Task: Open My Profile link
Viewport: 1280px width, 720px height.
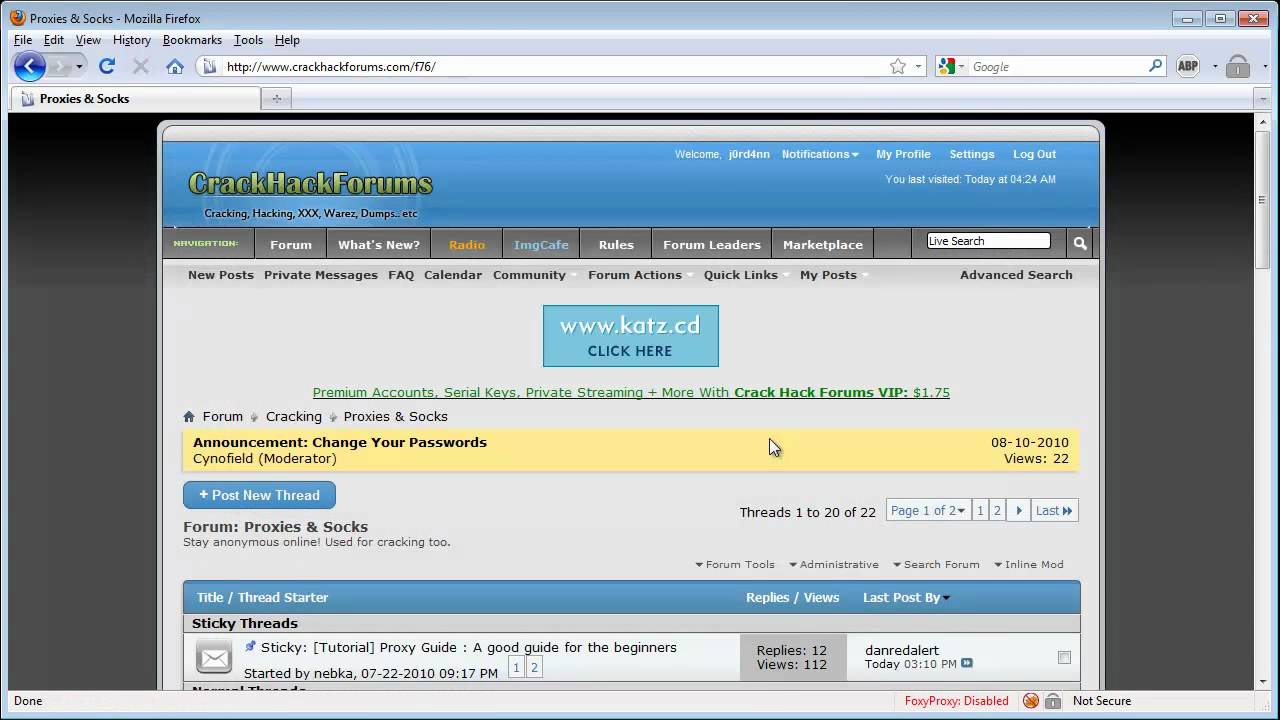Action: point(903,154)
